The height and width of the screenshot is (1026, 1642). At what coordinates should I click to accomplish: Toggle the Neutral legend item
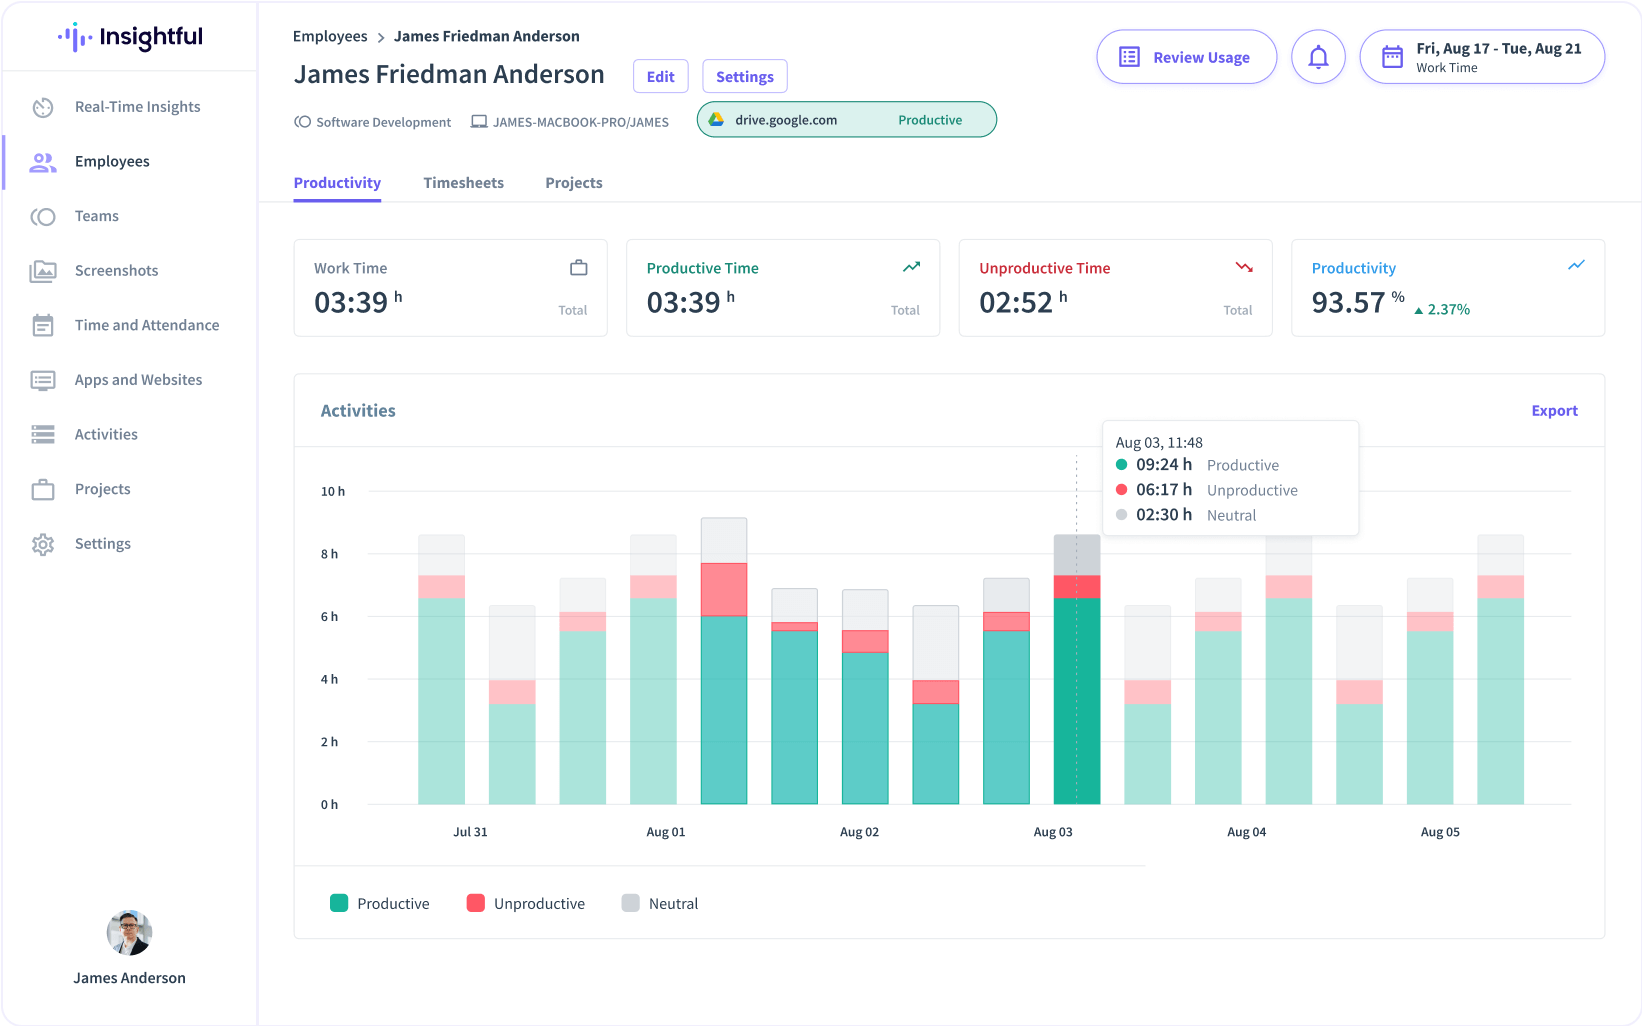point(659,903)
